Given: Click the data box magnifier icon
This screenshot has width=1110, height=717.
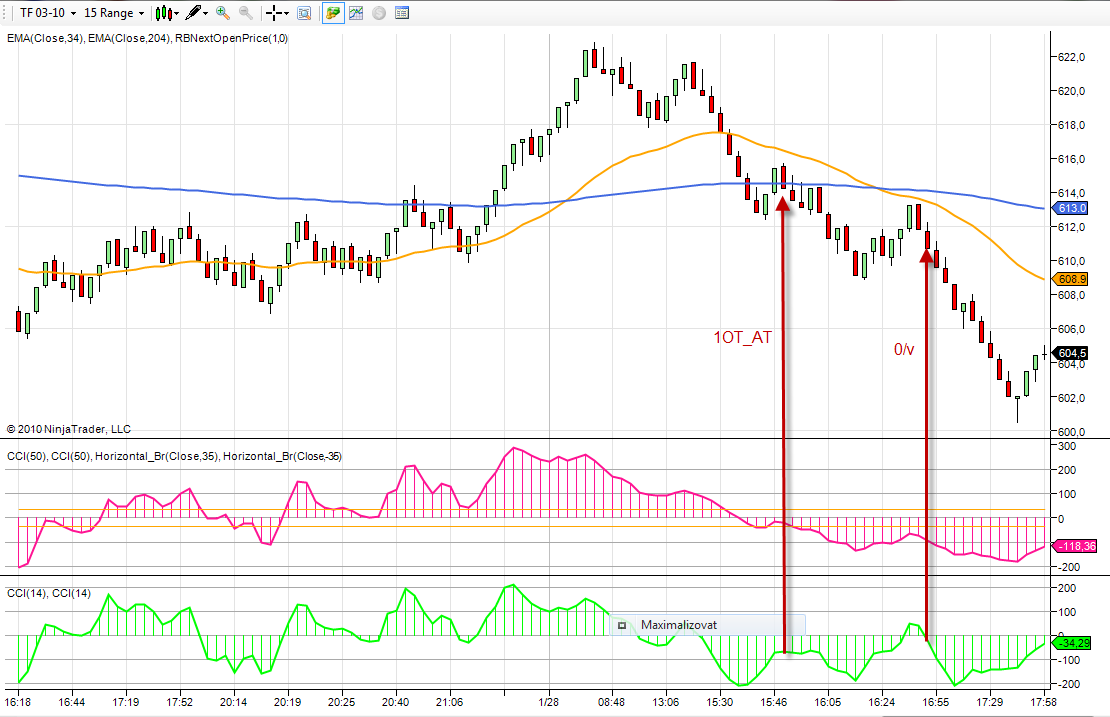Looking at the screenshot, I should [304, 13].
